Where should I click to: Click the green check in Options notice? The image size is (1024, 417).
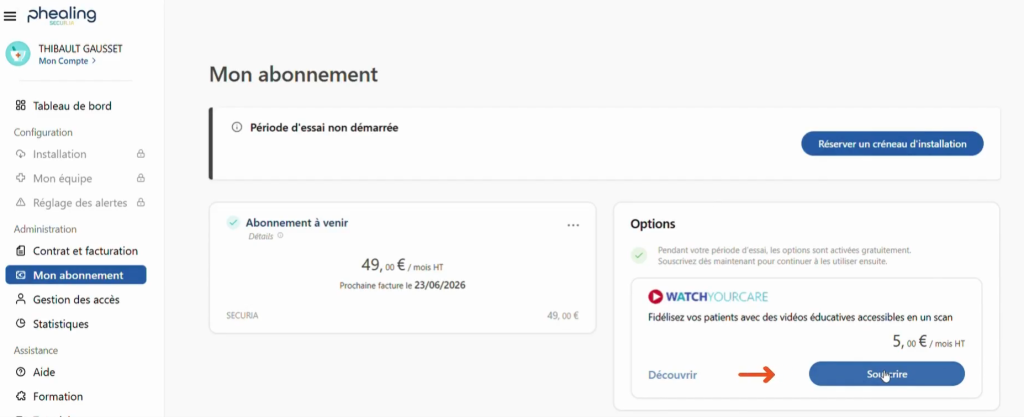coord(638,255)
